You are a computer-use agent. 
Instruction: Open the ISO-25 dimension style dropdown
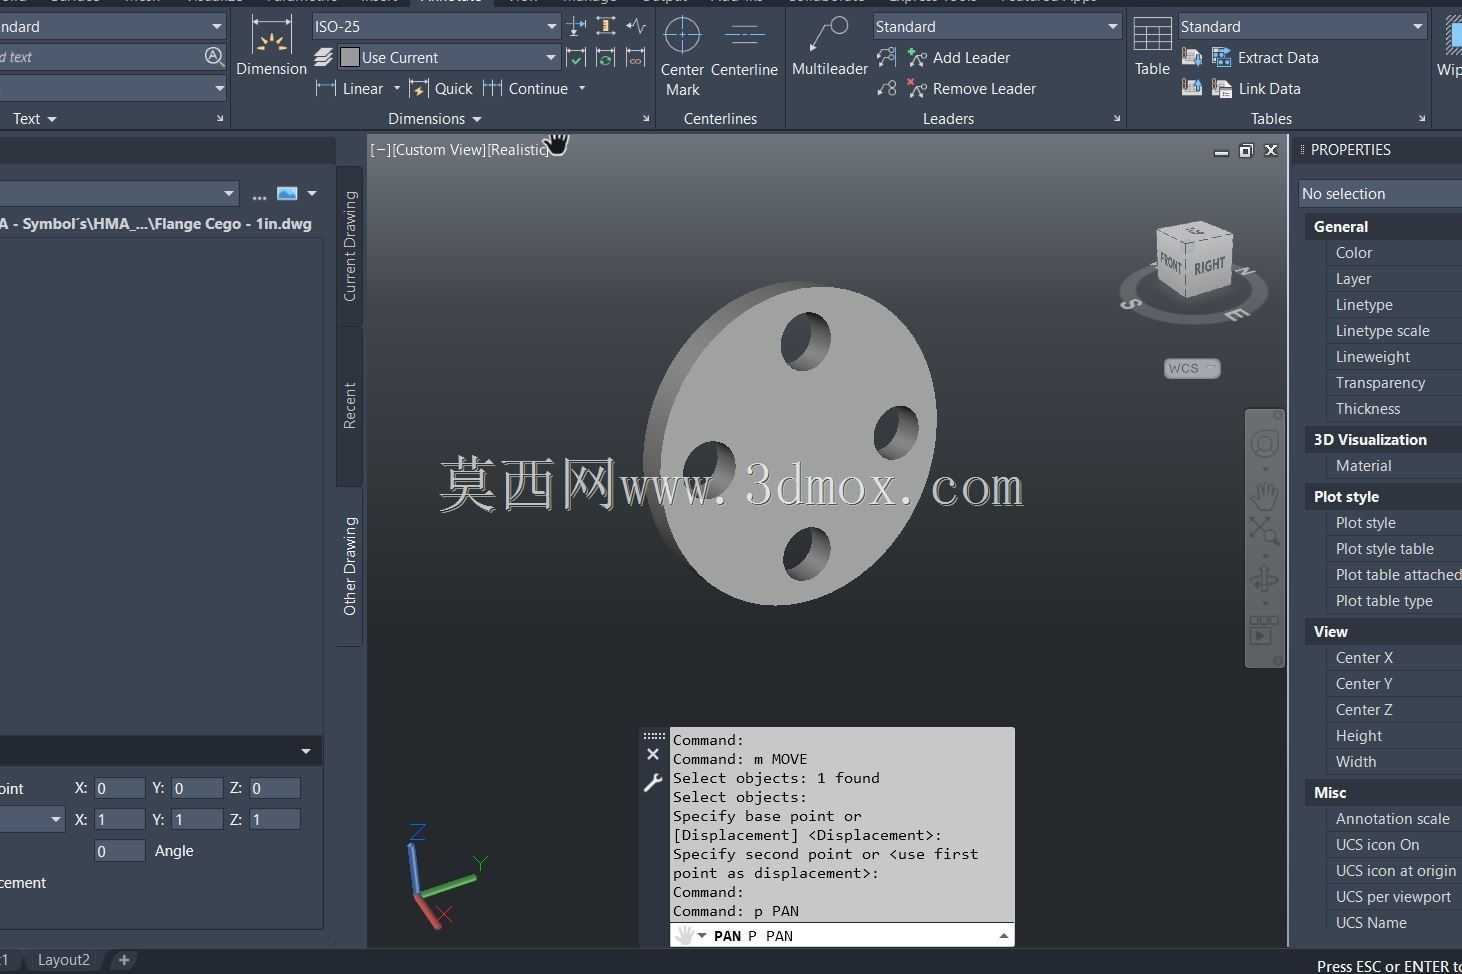[551, 26]
